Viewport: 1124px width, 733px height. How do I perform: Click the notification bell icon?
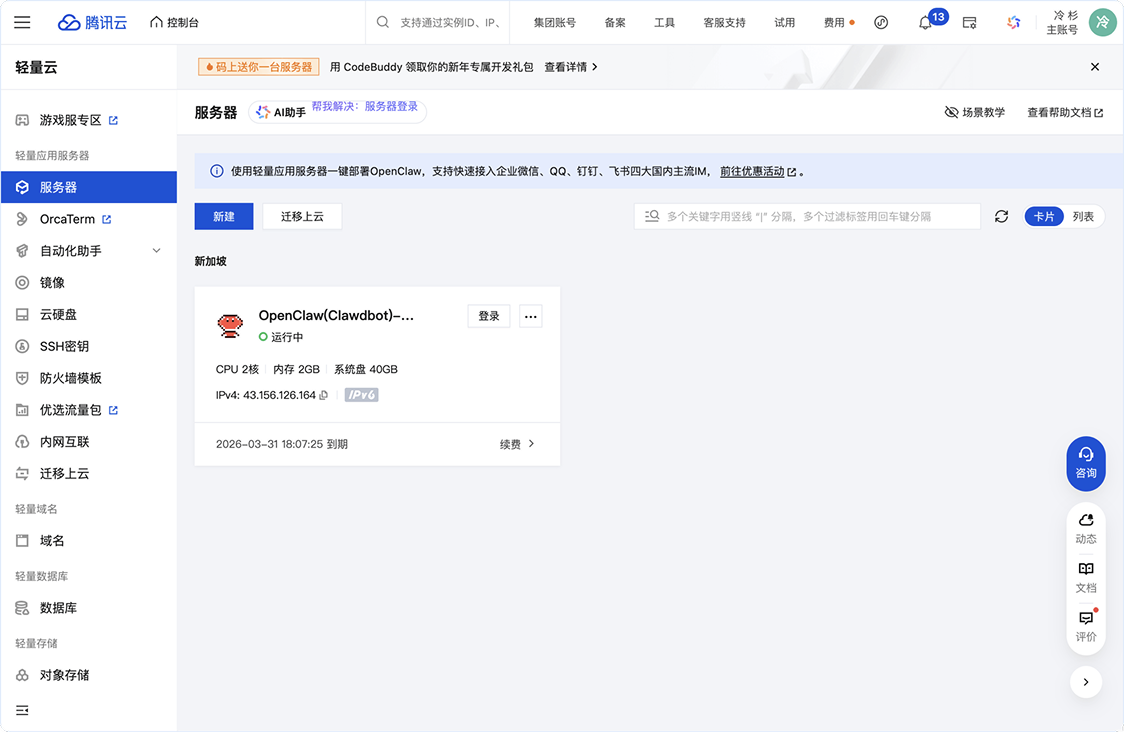point(925,23)
